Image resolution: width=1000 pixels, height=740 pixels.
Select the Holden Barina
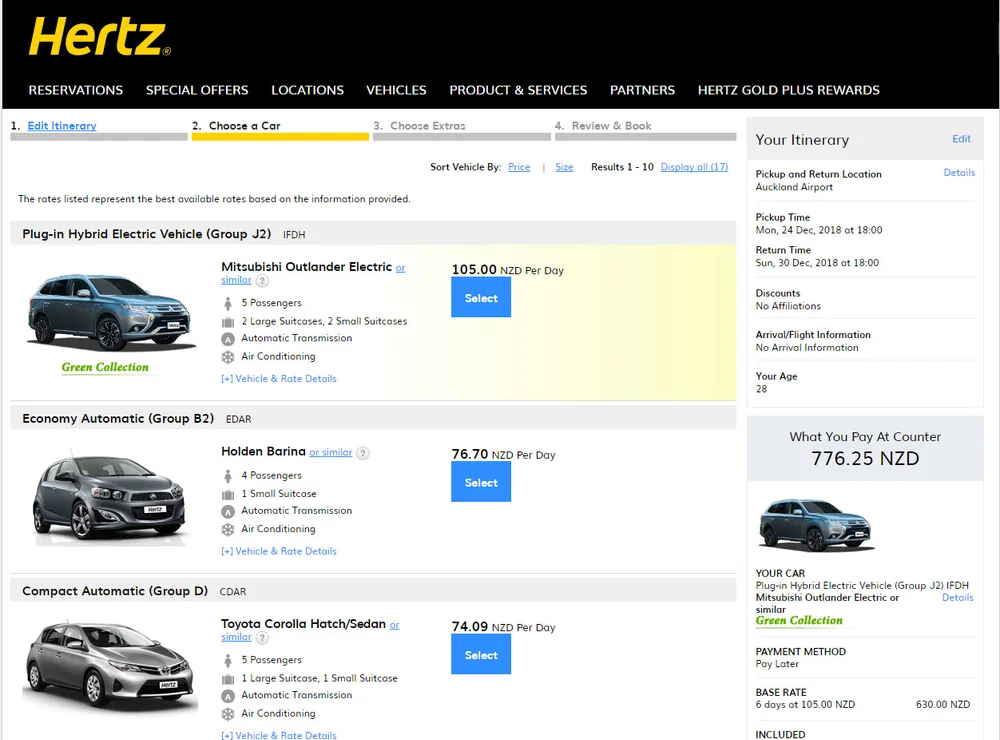point(481,483)
